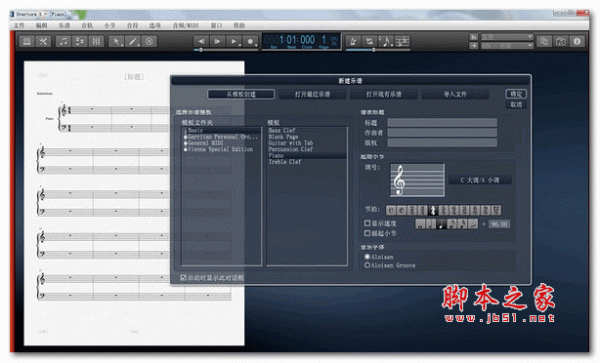The image size is (600, 363).
Task: Open the mixer faders toolbar icon
Action: [96, 41]
